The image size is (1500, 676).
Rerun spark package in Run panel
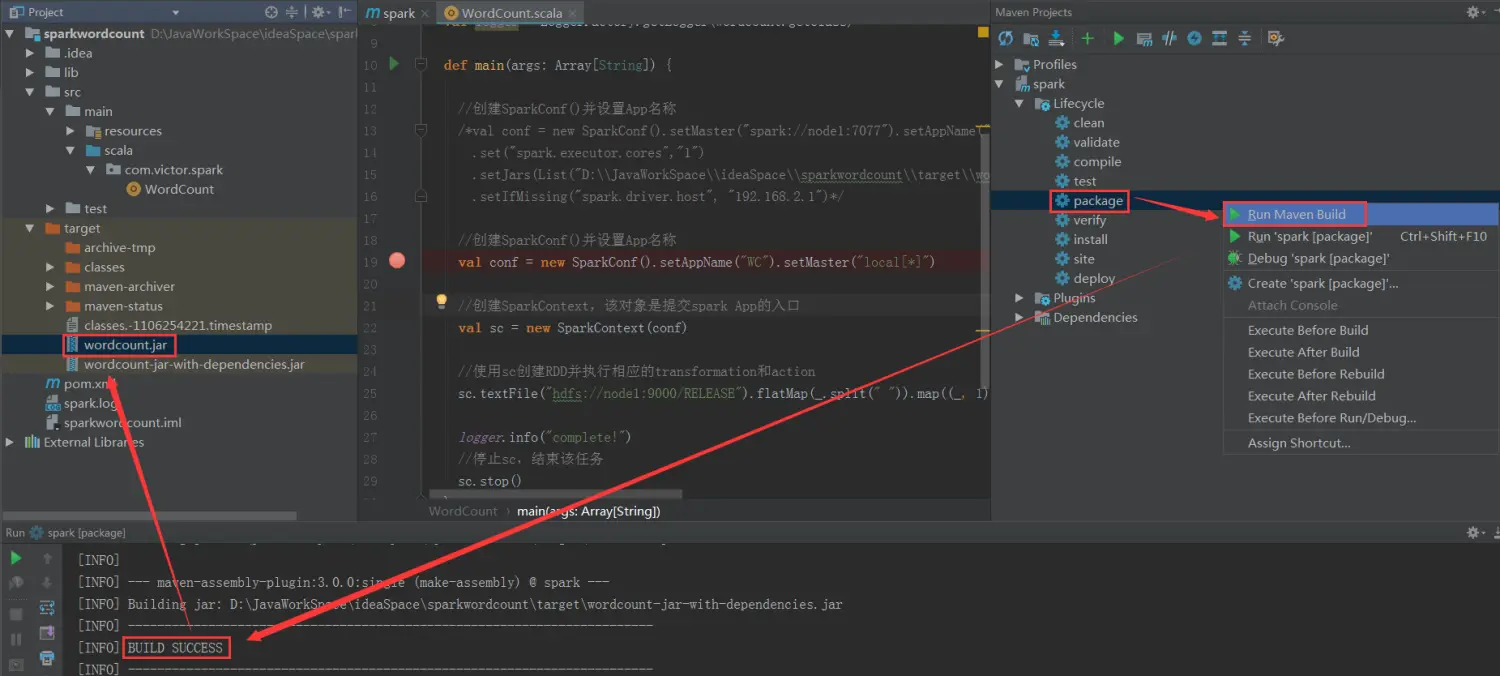16,558
